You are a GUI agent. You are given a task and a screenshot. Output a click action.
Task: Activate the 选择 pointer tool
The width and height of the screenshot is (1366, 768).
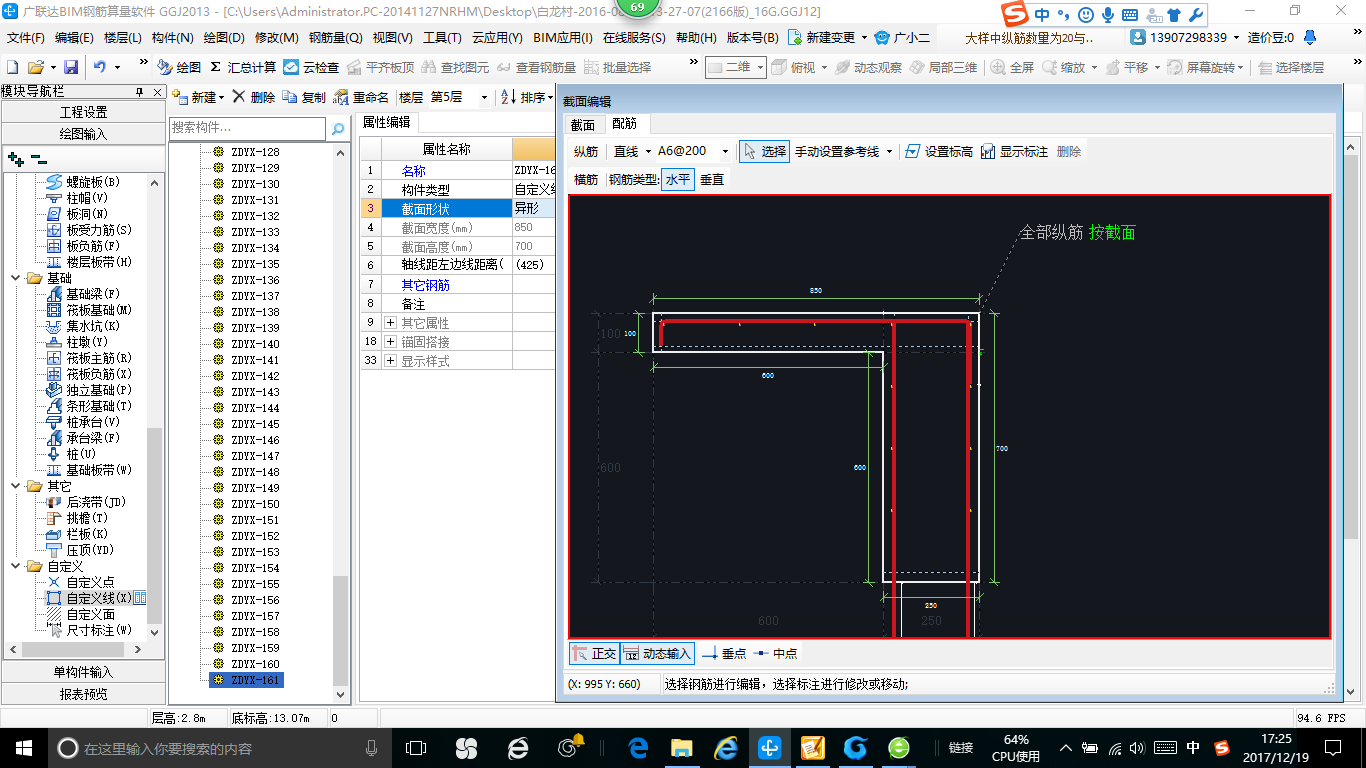point(764,151)
